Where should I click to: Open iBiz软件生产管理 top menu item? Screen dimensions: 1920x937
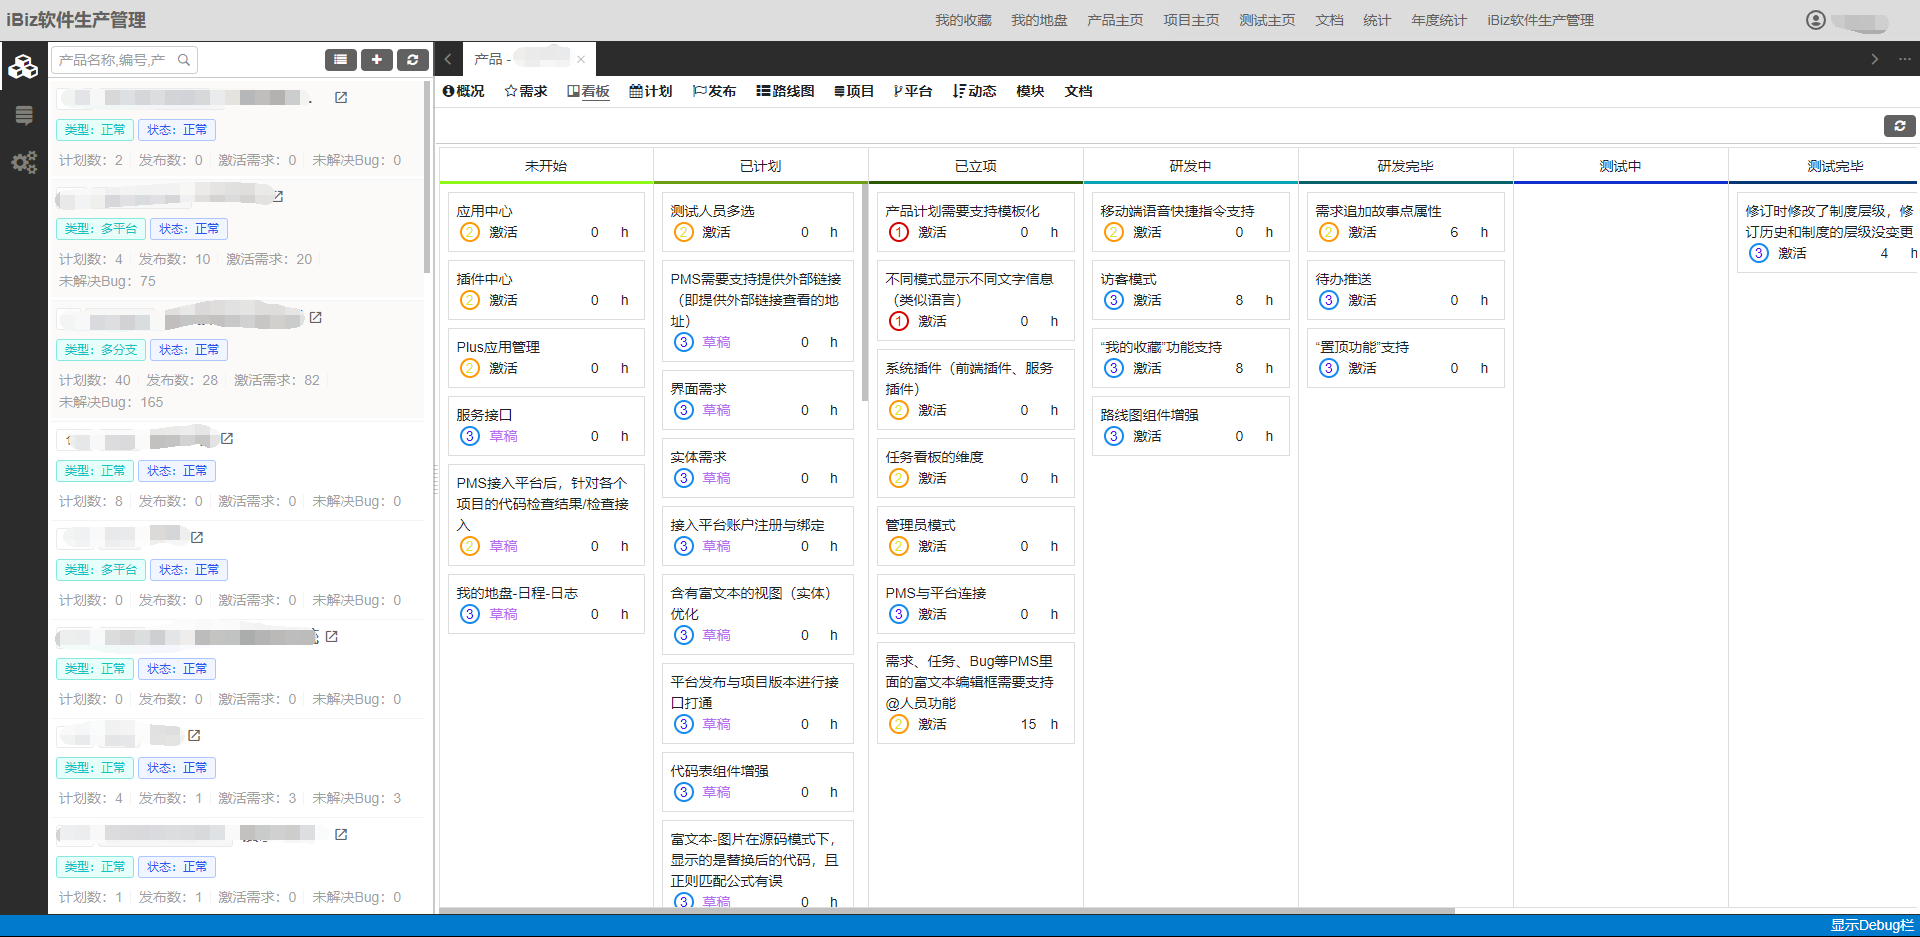[x=1540, y=20]
